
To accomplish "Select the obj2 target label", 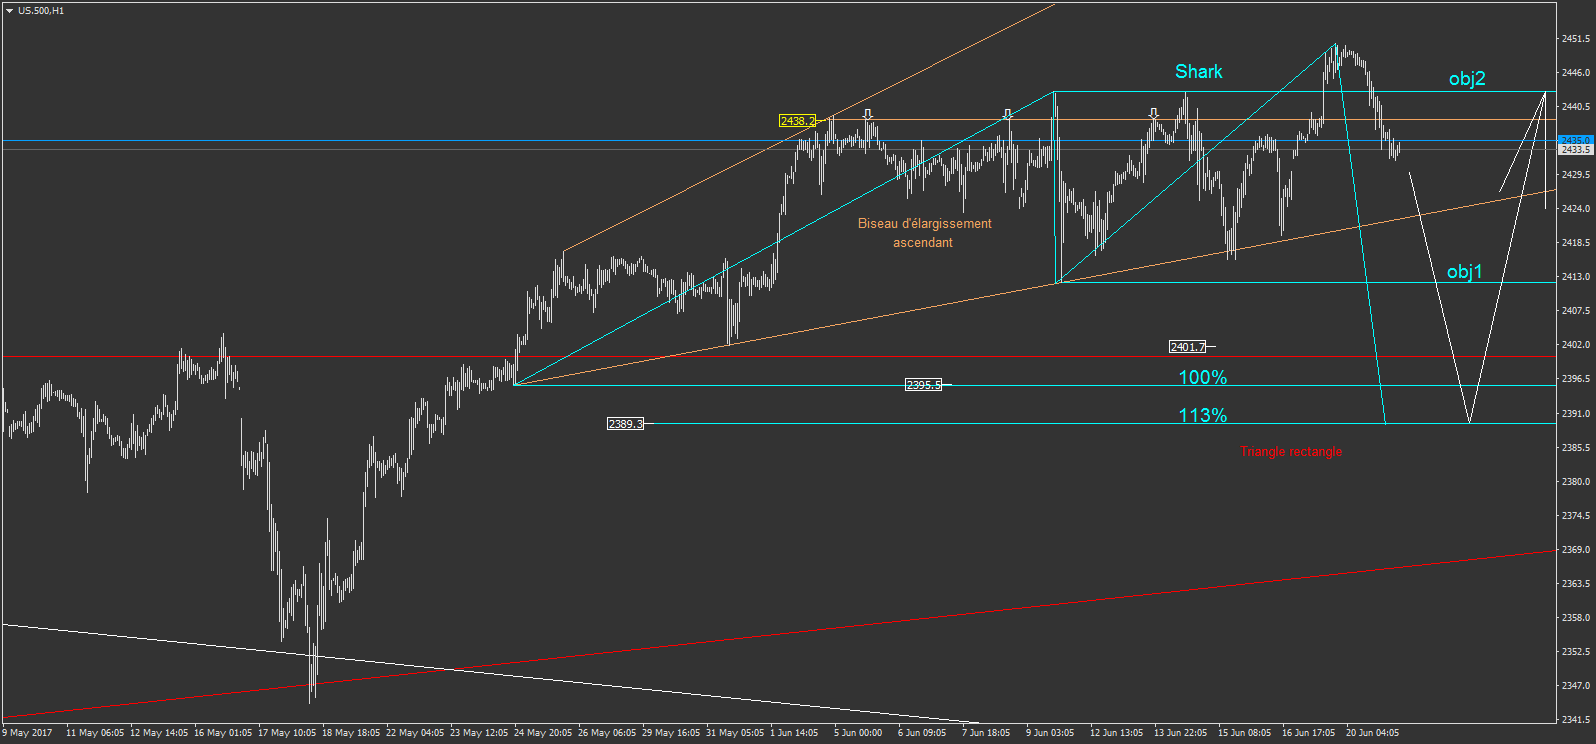I will pos(1467,78).
